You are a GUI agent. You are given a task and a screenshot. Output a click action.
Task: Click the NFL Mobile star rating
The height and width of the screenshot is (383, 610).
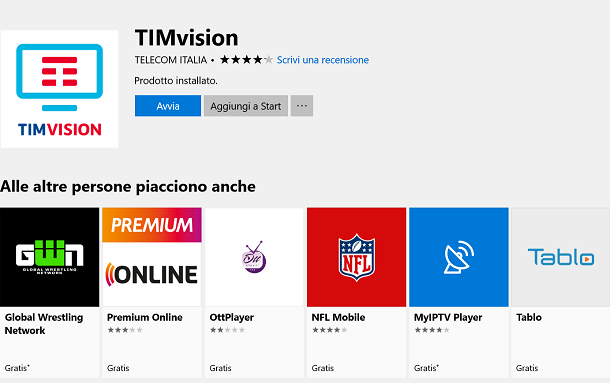pyautogui.click(x=330, y=330)
